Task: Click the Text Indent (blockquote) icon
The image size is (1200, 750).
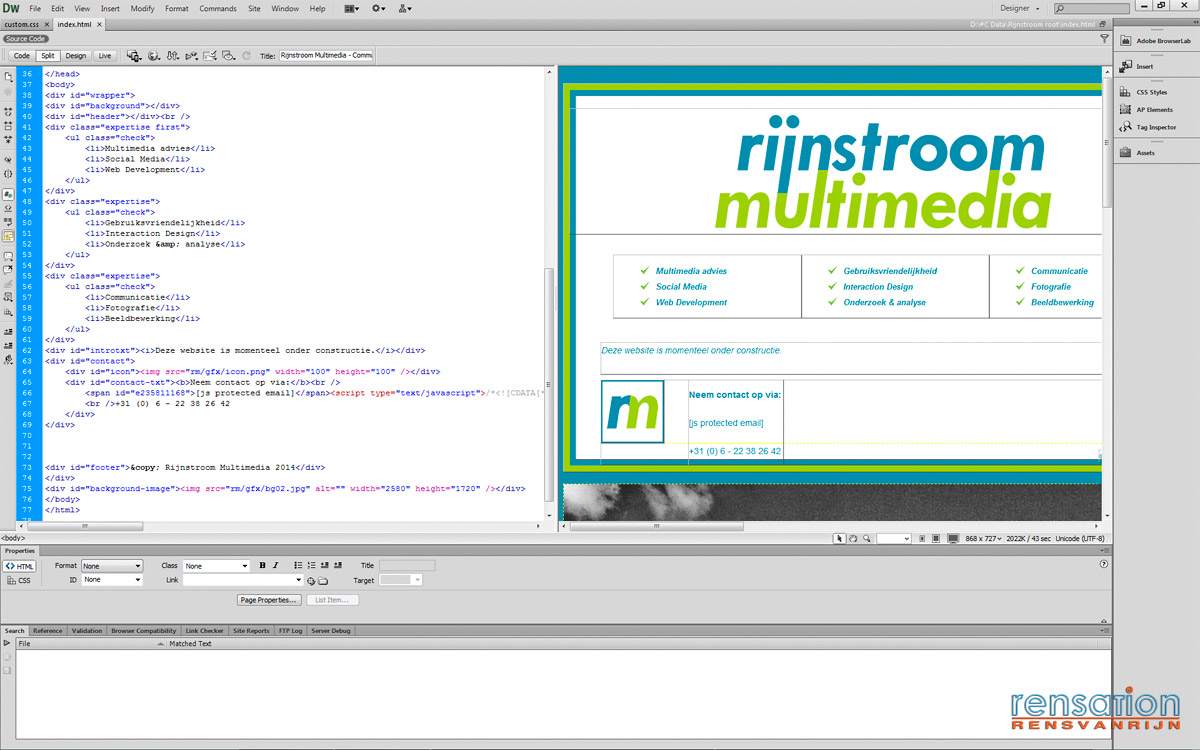Action: (x=338, y=565)
